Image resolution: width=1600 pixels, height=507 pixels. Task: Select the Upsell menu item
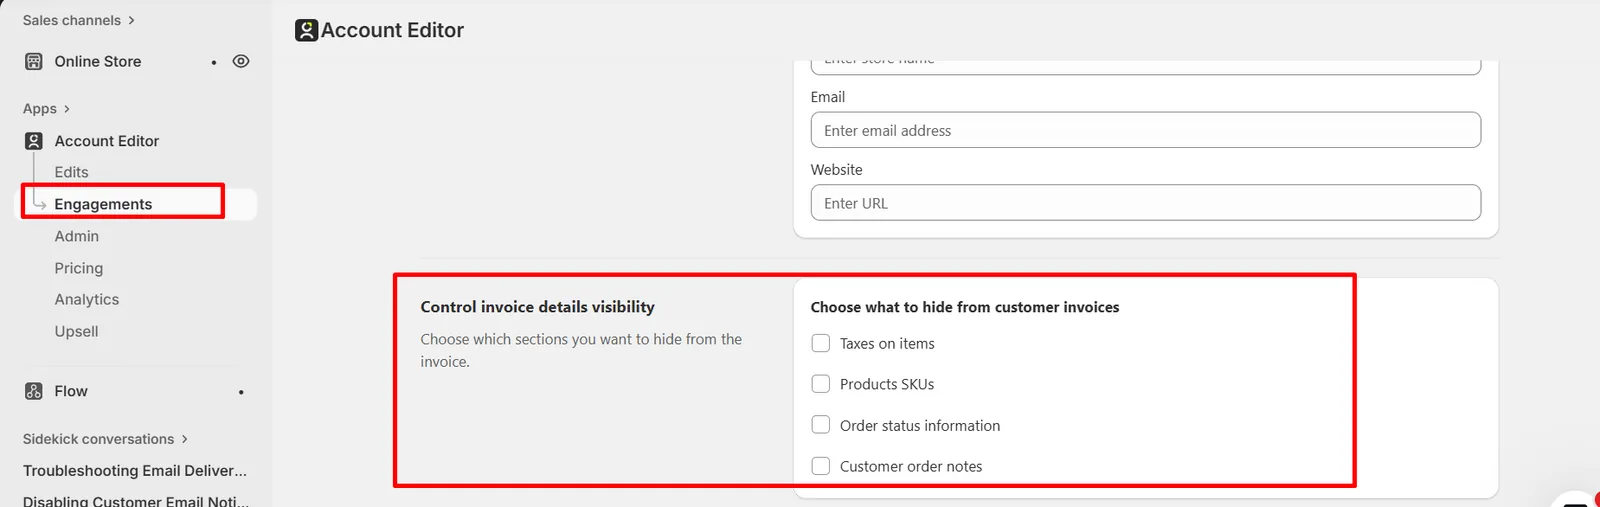tap(76, 331)
